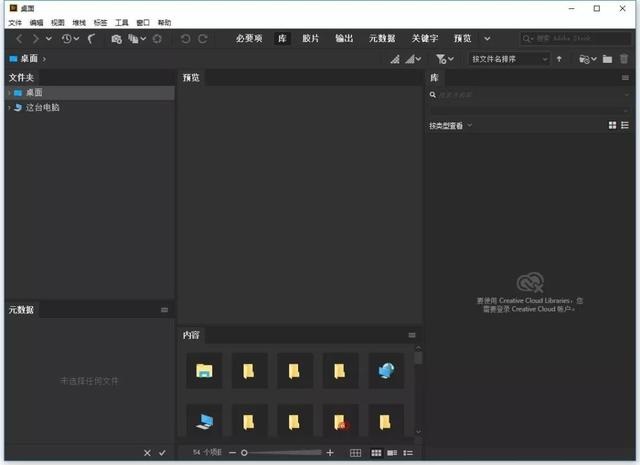Open the 内容 panel options menu icon
The width and height of the screenshot is (640, 465).
(412, 335)
